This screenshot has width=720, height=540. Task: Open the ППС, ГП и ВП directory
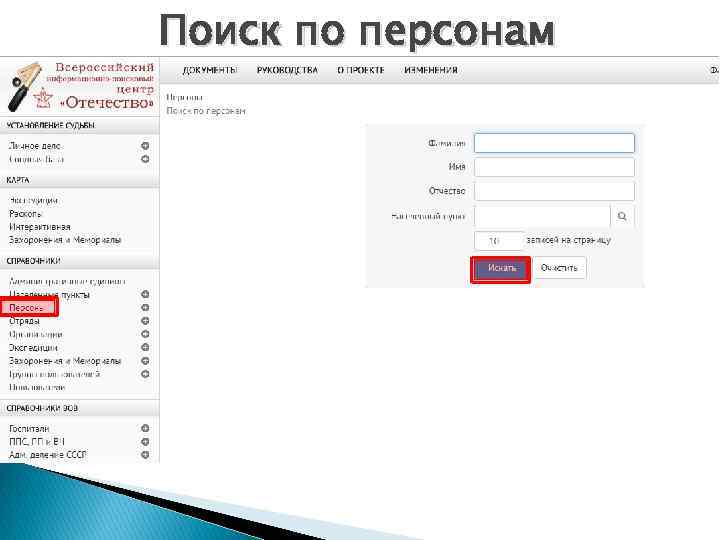tap(37, 442)
